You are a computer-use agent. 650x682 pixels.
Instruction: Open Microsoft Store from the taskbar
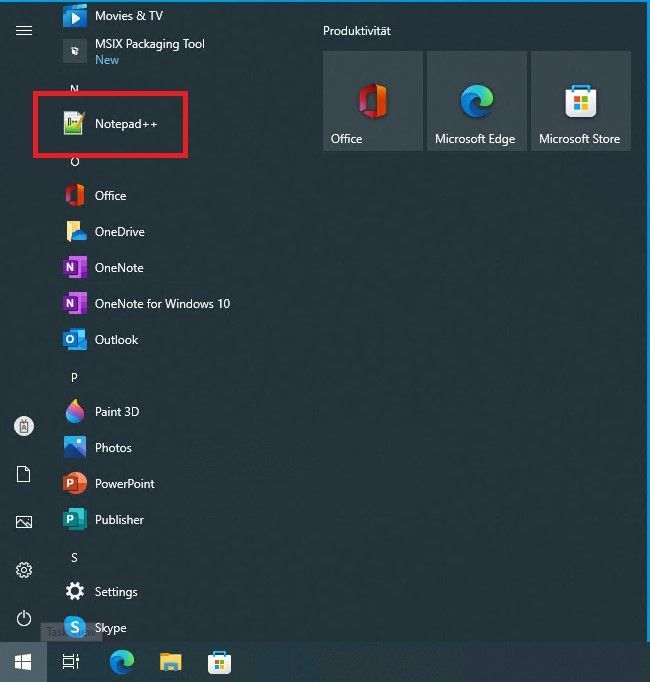[219, 662]
